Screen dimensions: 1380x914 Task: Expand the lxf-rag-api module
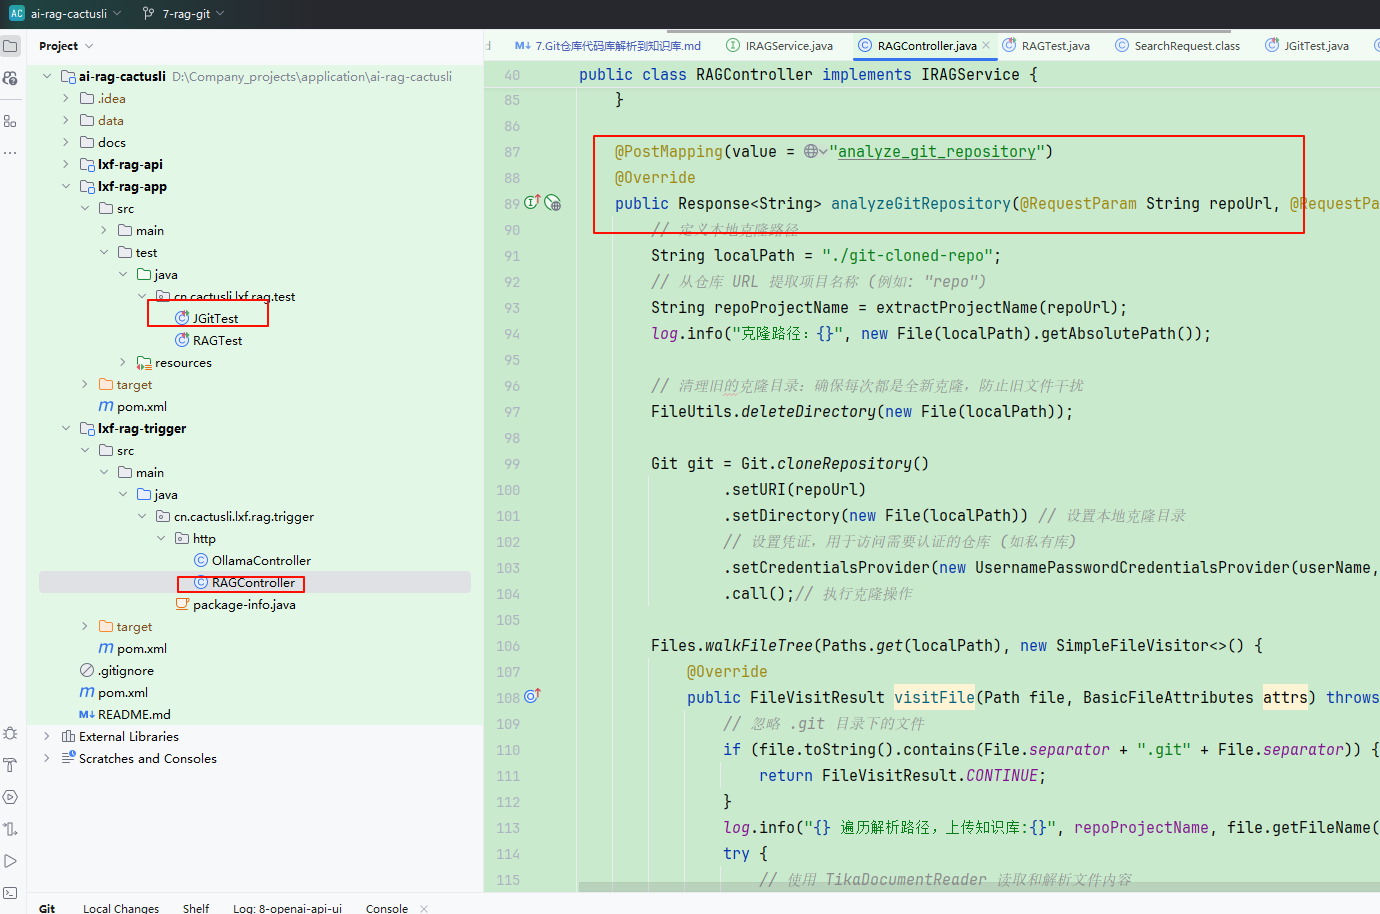tap(66, 164)
